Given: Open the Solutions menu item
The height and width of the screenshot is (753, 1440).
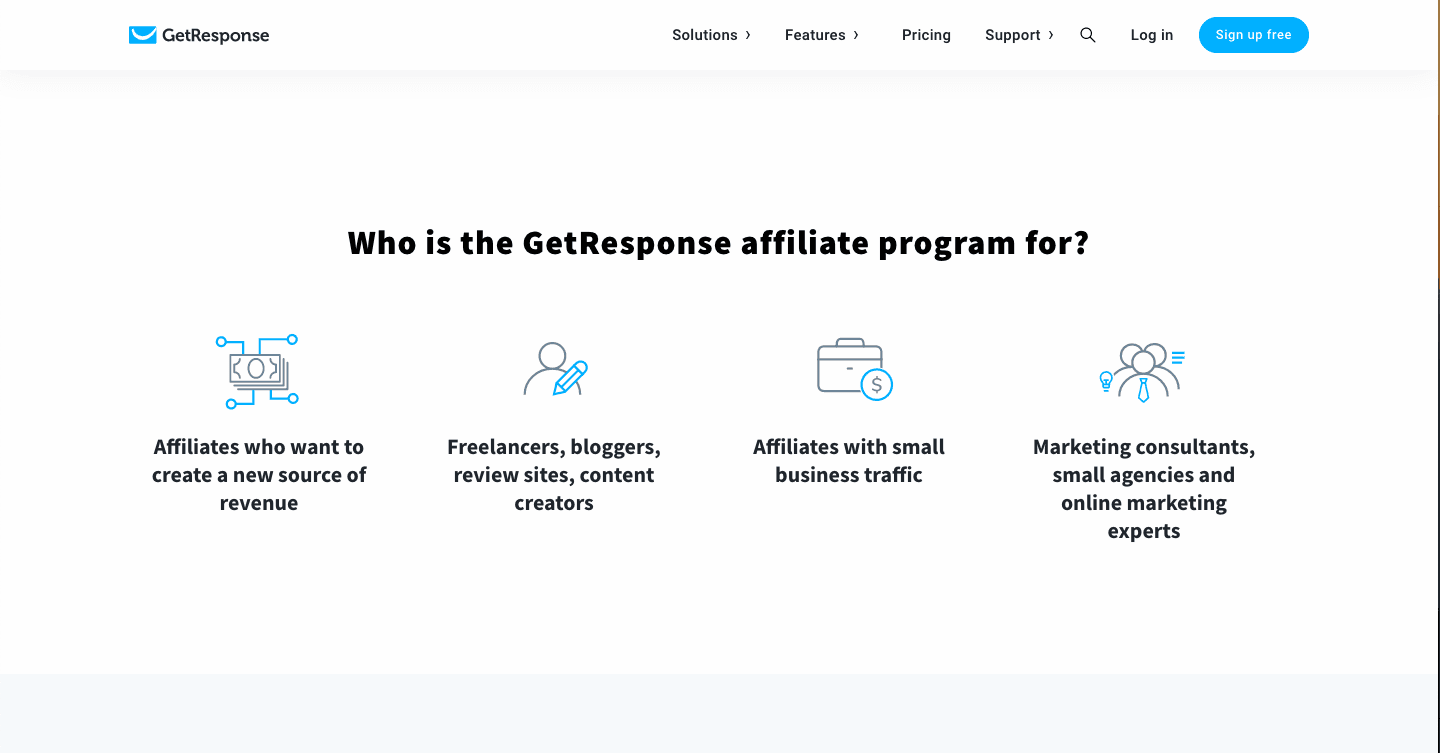Looking at the screenshot, I should 704,35.
